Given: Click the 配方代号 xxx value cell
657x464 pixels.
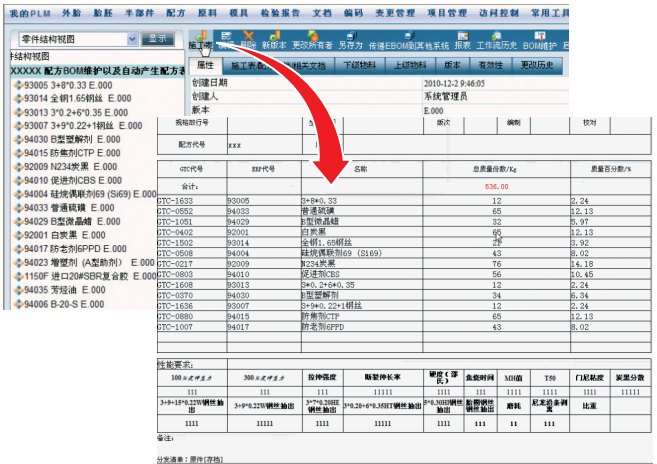Looking at the screenshot, I should [x=264, y=145].
